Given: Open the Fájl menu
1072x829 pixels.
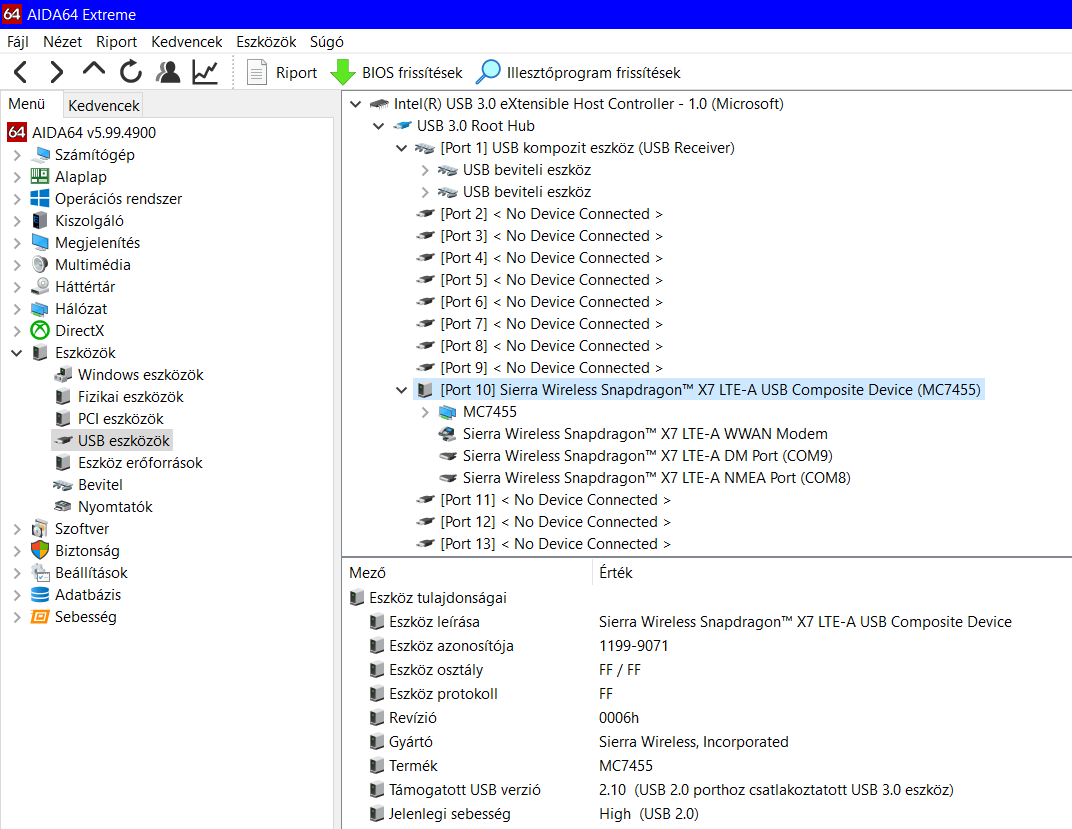Looking at the screenshot, I should point(18,42).
